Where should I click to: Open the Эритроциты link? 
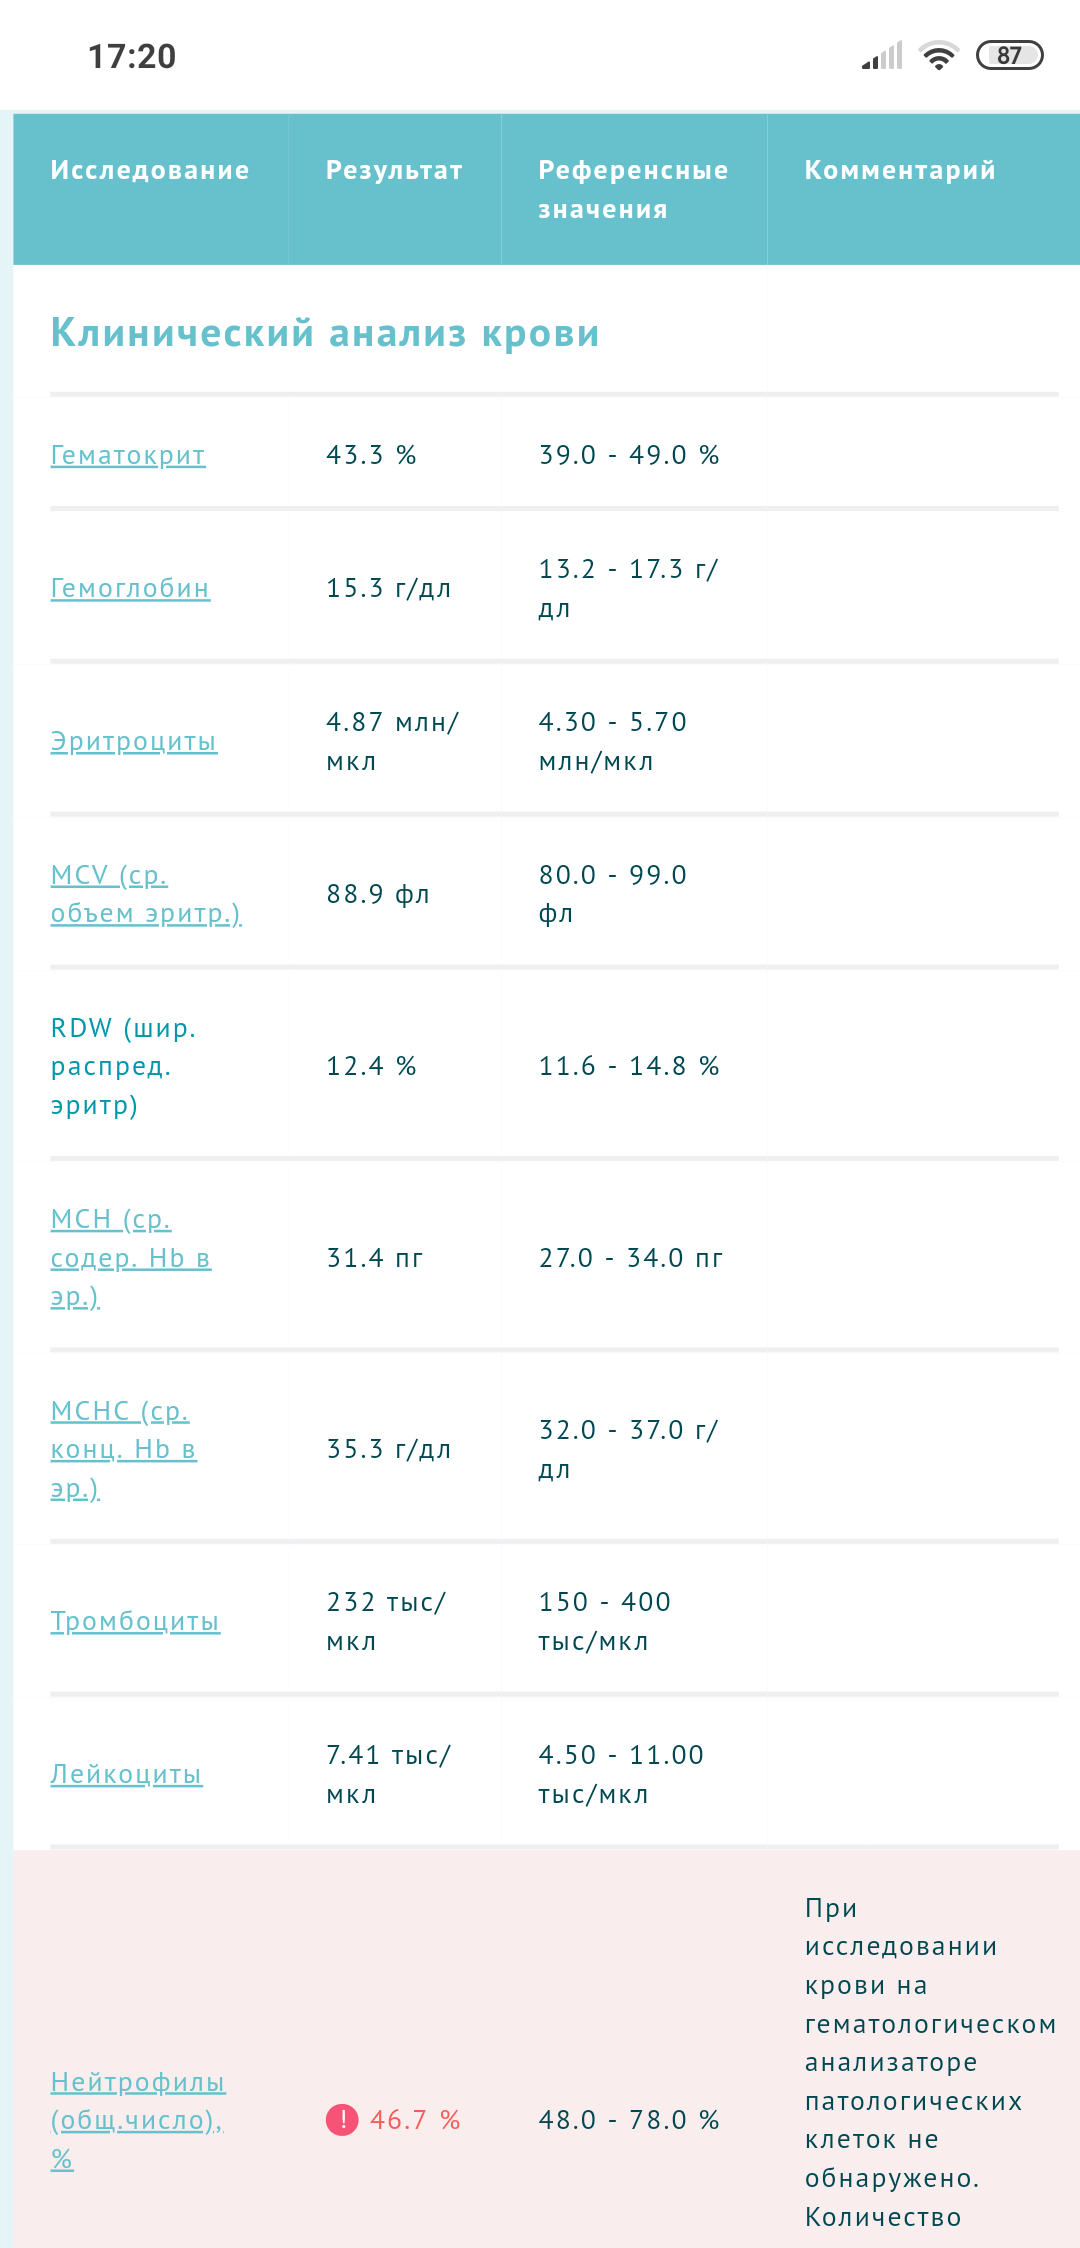point(134,741)
